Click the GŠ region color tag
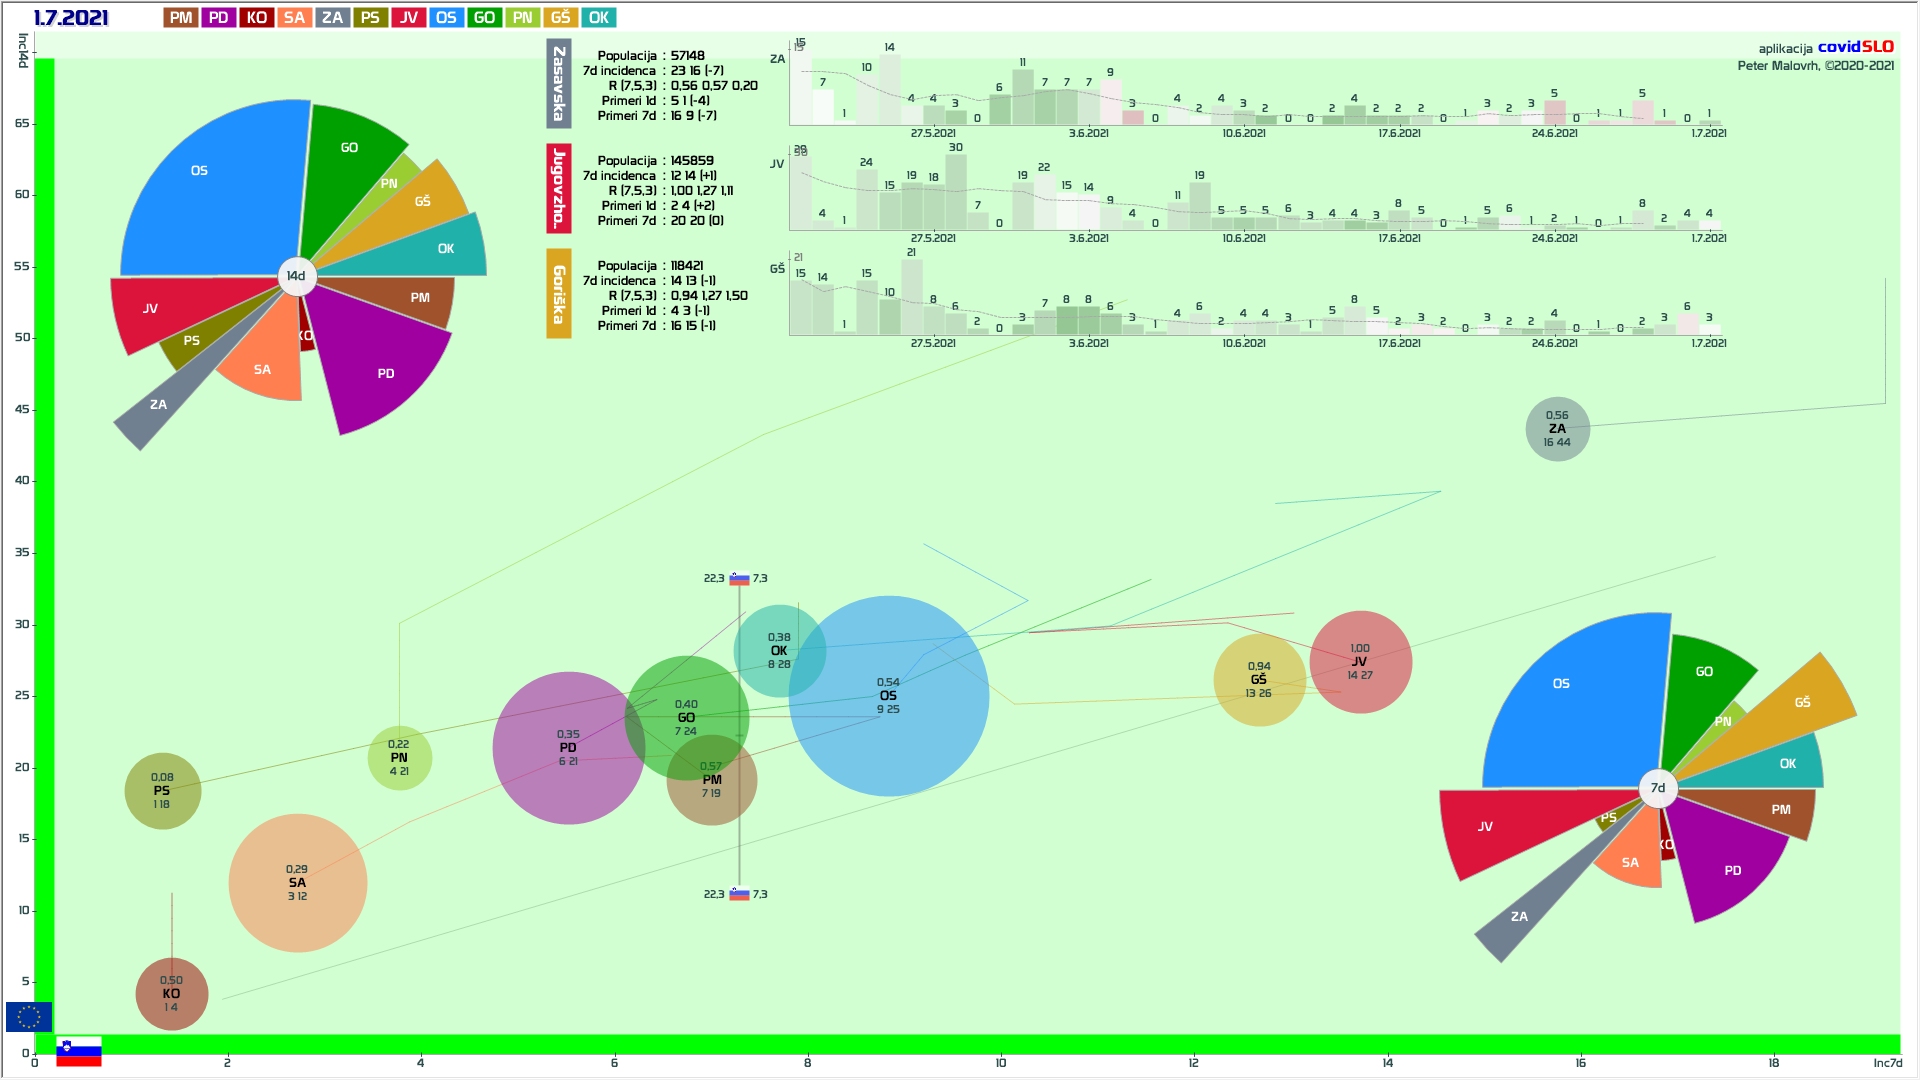1920x1080 pixels. click(560, 18)
